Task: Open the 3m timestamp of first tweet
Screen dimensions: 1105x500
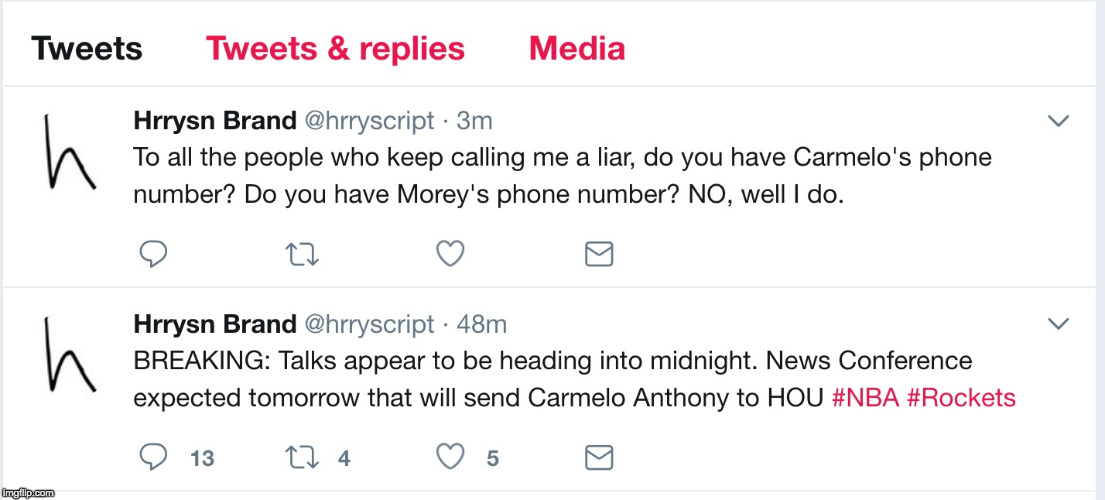Action: (474, 121)
